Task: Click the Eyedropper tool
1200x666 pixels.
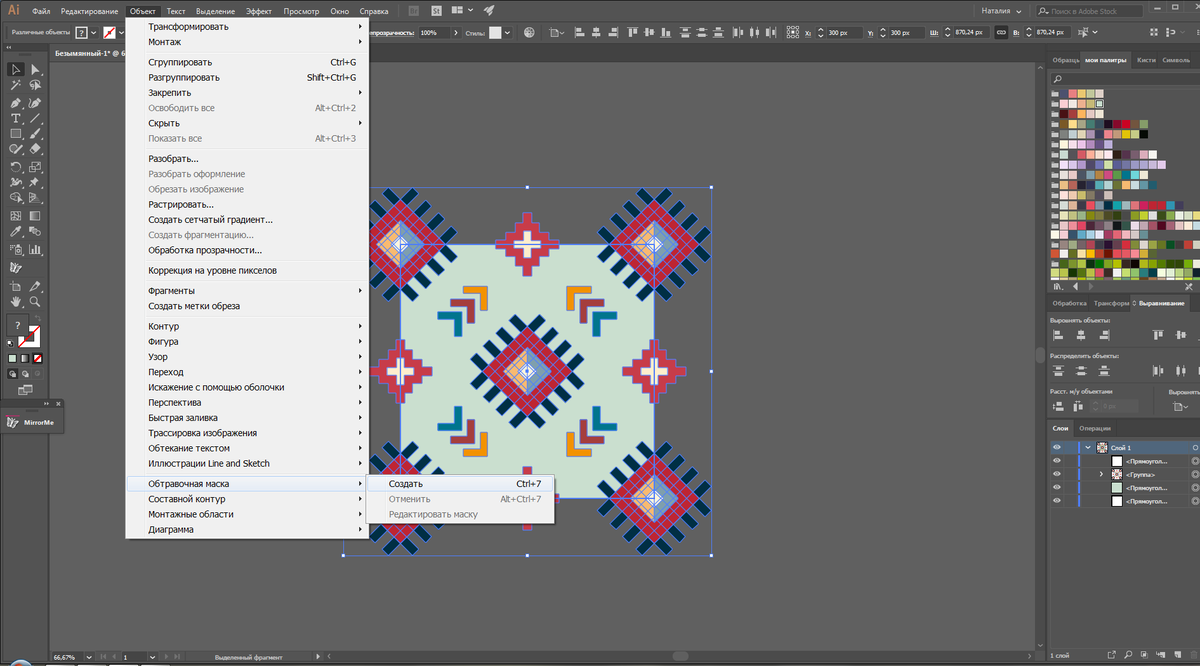Action: (16, 232)
